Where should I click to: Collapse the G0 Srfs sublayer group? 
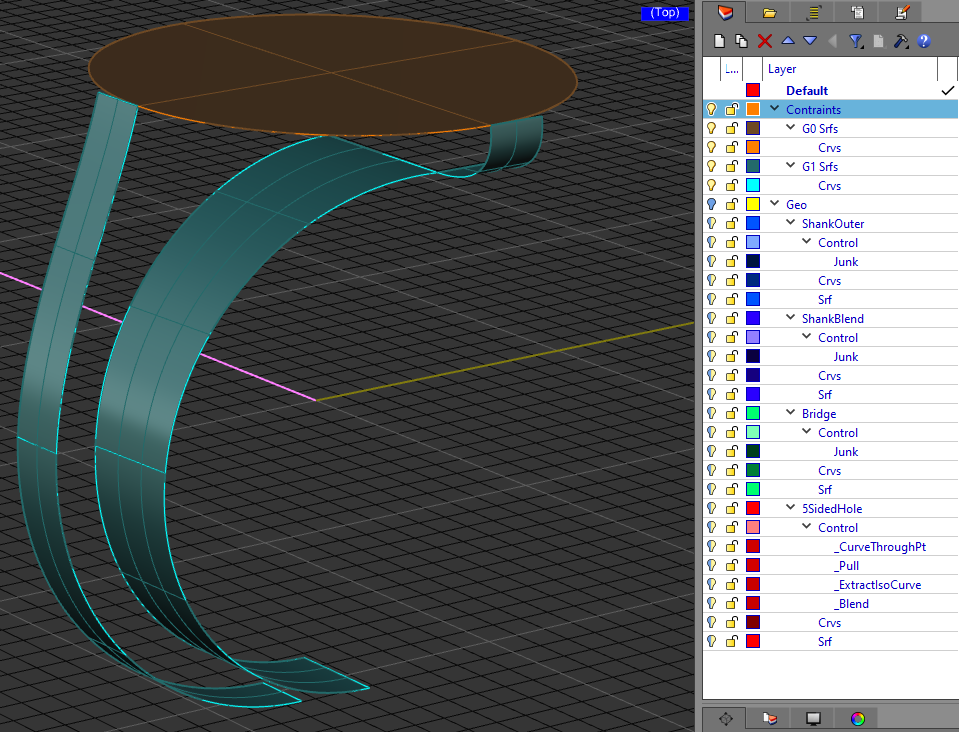coord(791,128)
